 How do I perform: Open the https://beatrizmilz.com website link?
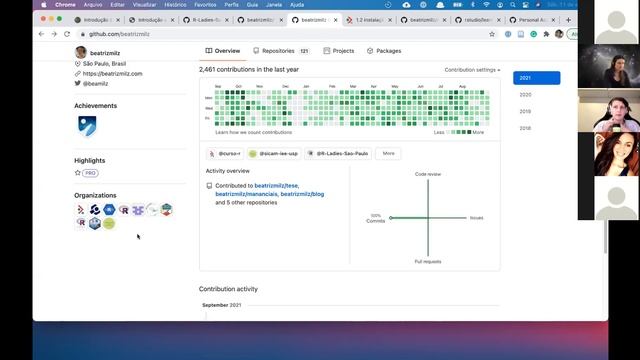[x=112, y=73]
